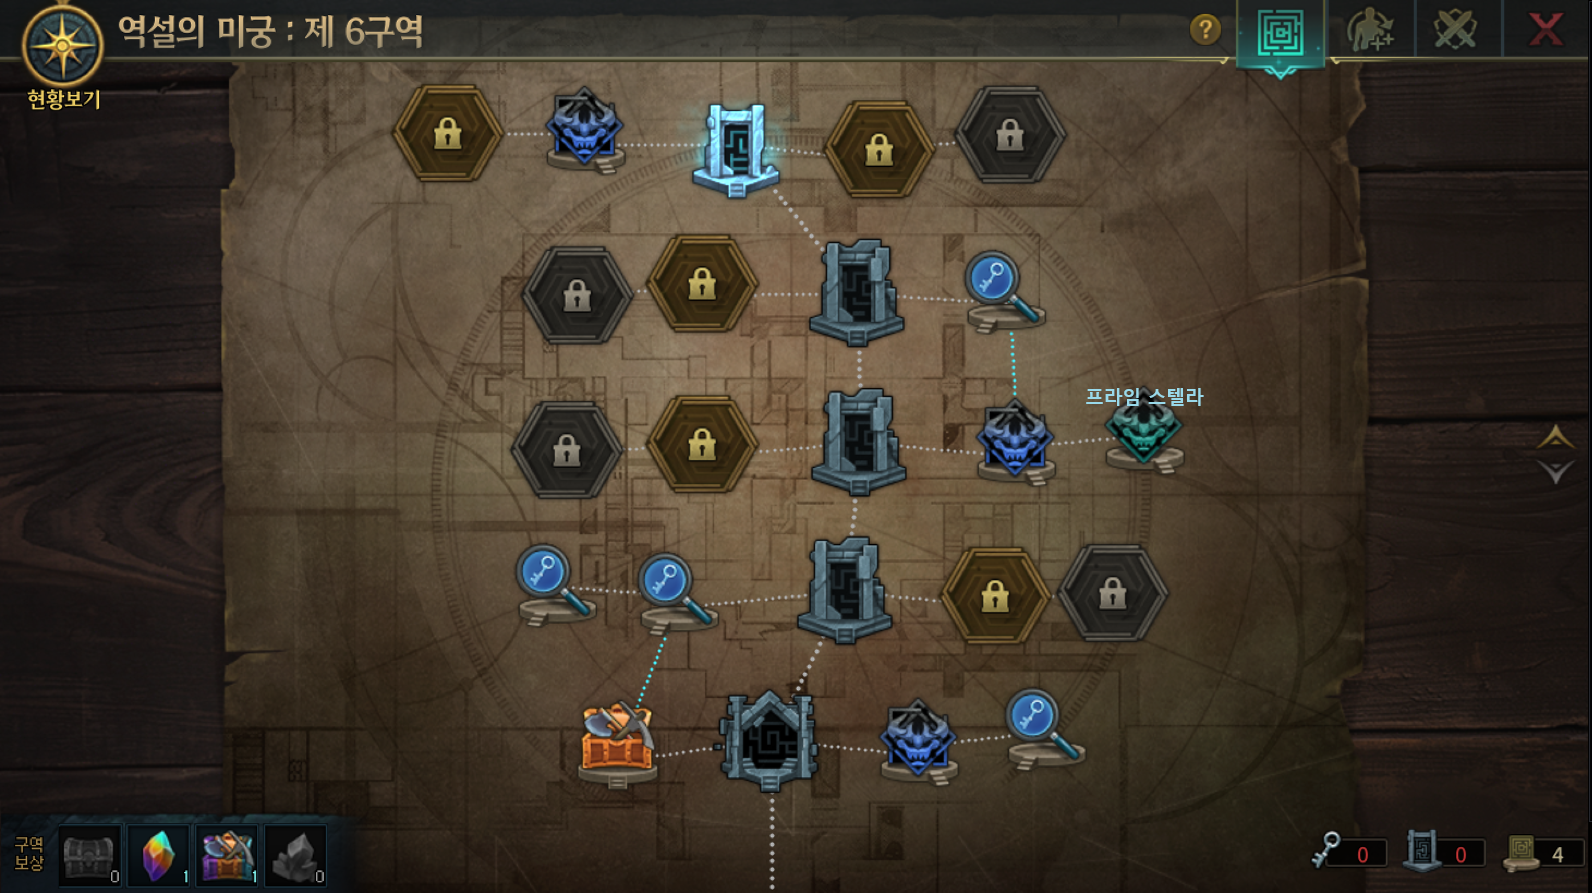Click the labyrinth scroll count showing 4

pyautogui.click(x=1543, y=853)
